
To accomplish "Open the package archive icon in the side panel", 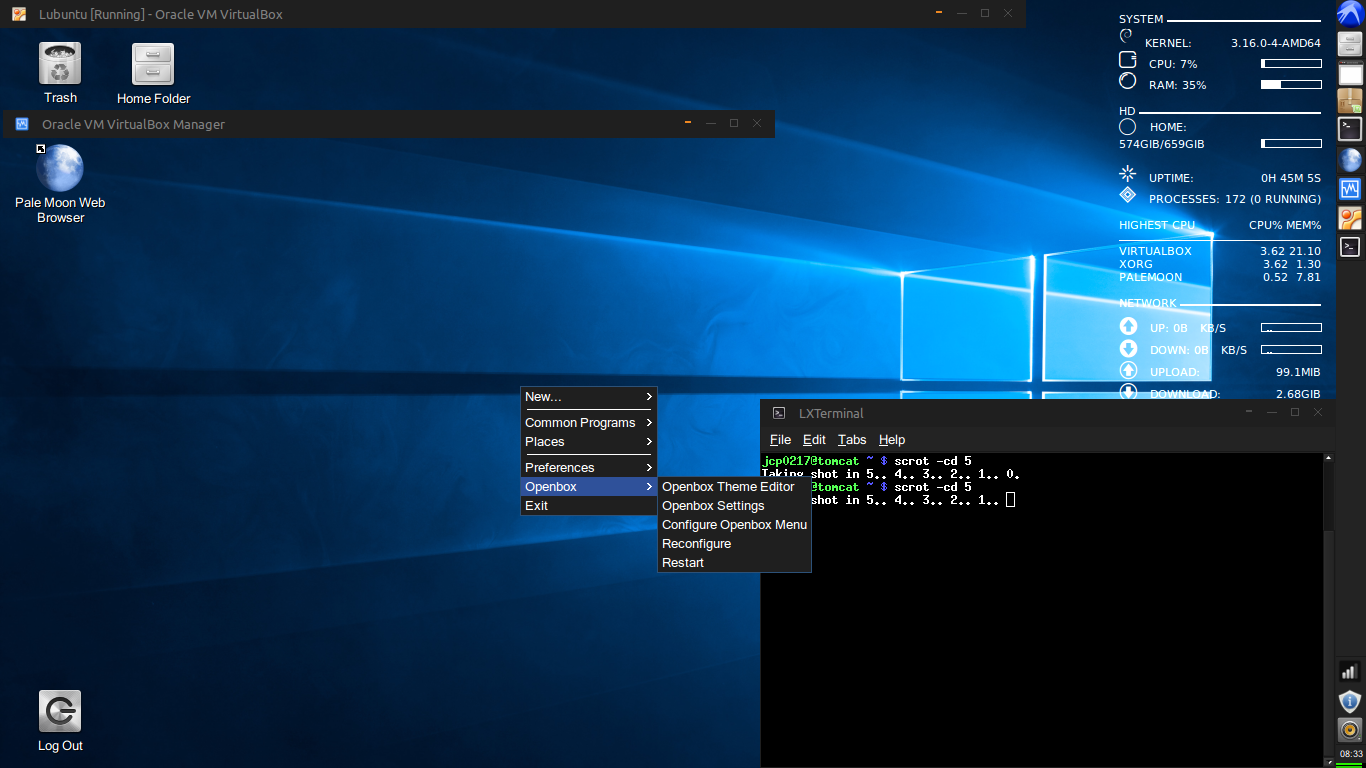I will click(1350, 101).
